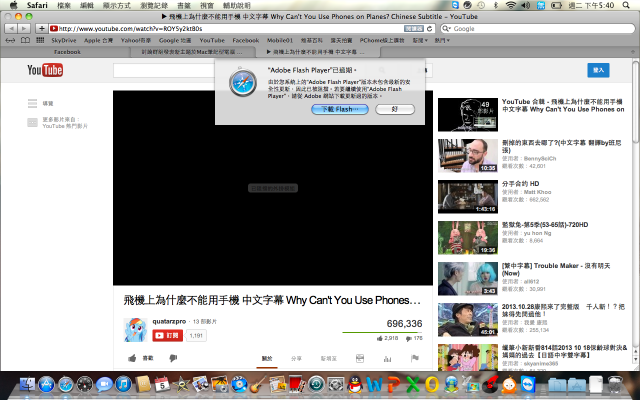Viewport: 640px width, 400px height.
Task: Open the 分手合約 HD video thumbnail
Action: (468, 197)
